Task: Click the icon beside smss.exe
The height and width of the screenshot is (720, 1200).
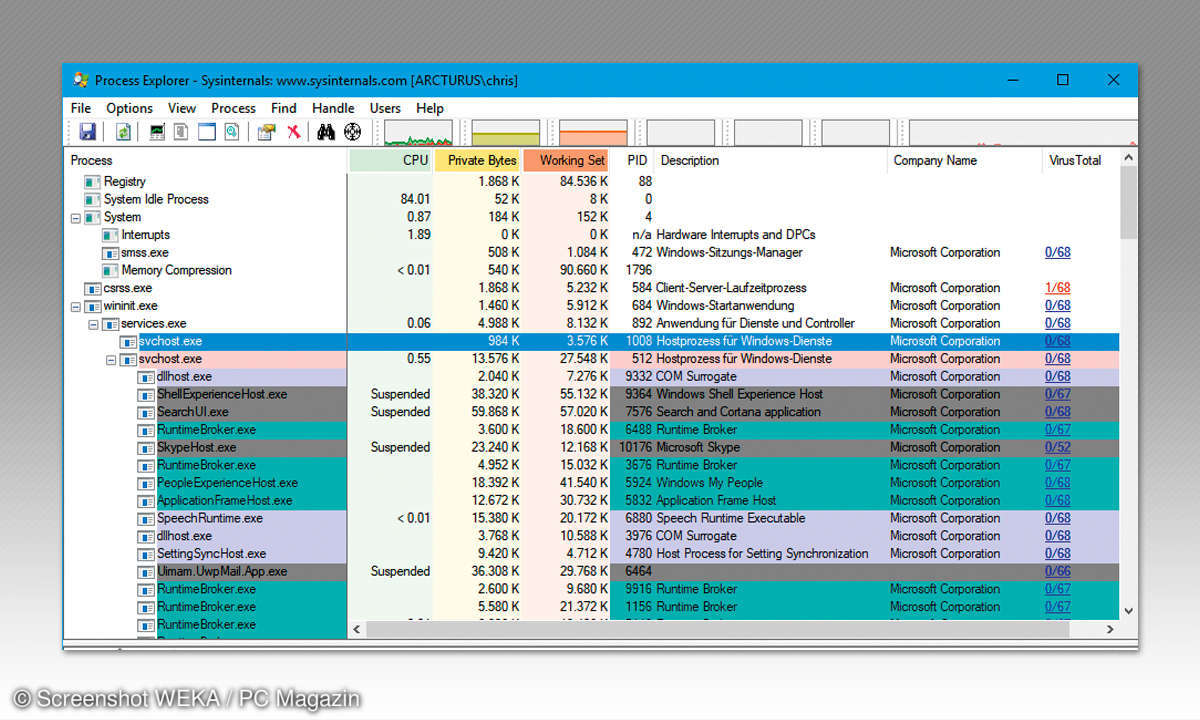Action: pyautogui.click(x=110, y=253)
